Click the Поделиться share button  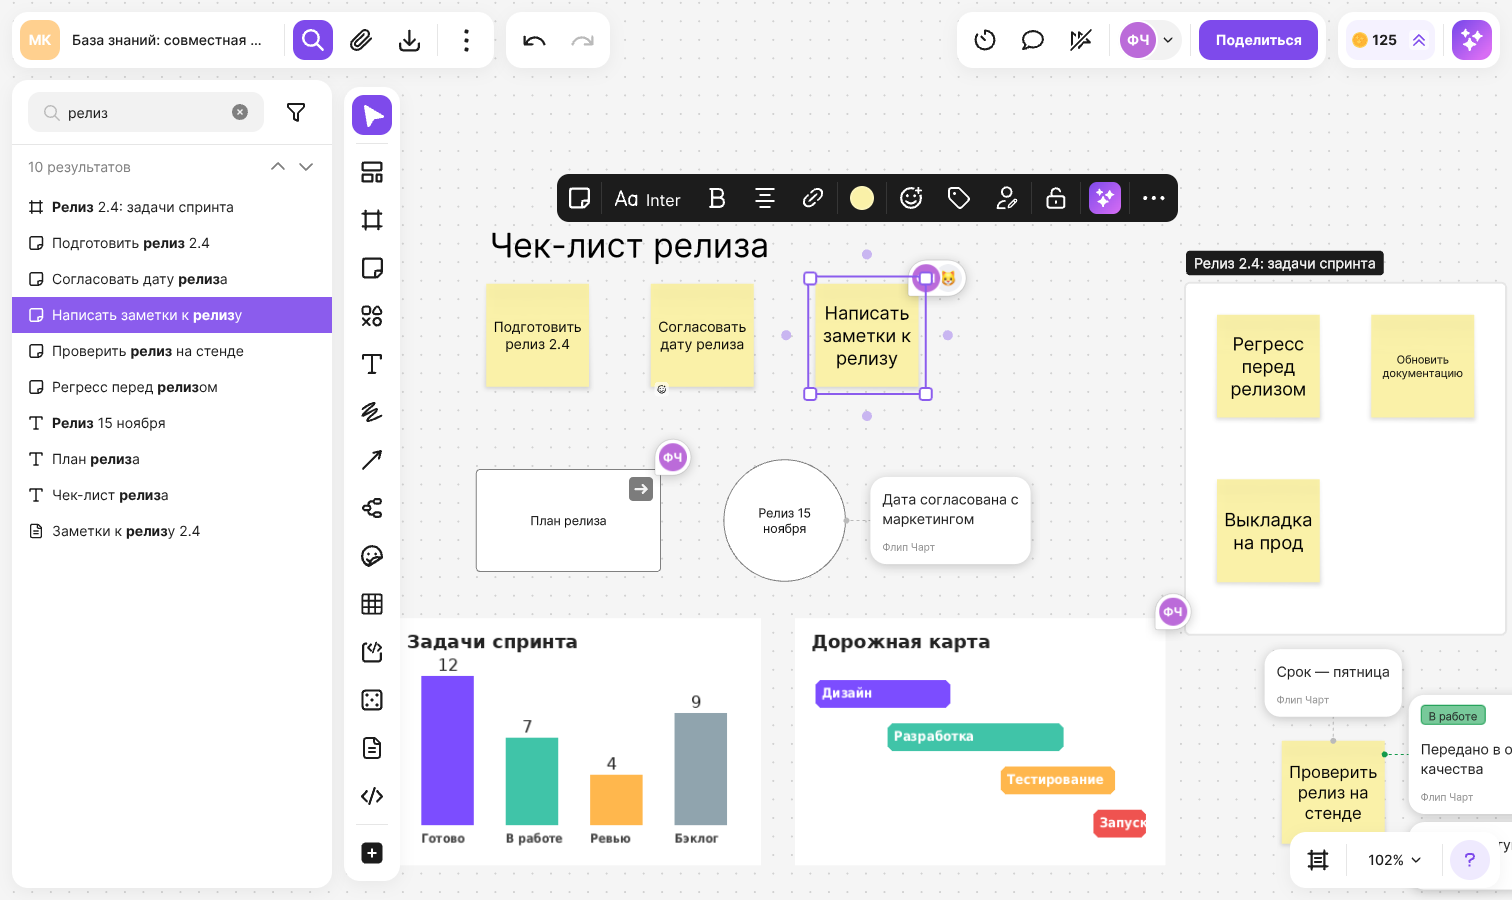click(x=1258, y=40)
